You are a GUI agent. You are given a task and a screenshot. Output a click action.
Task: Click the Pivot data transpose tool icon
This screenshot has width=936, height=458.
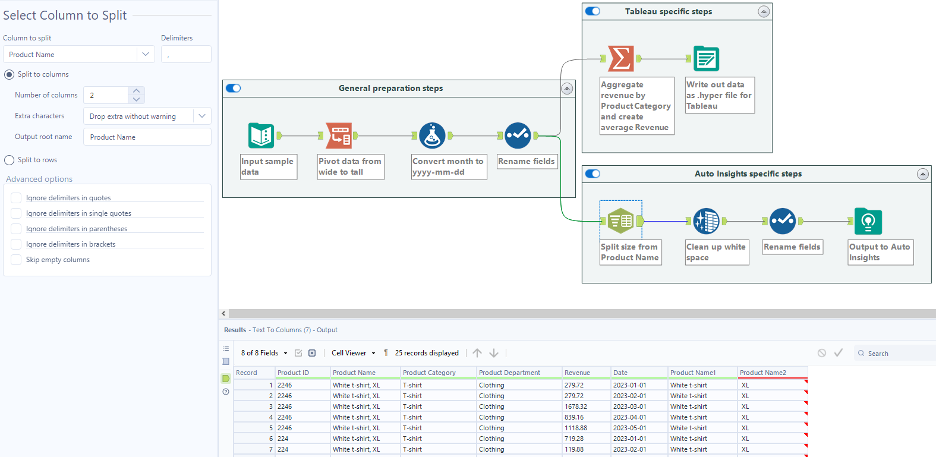pos(339,135)
